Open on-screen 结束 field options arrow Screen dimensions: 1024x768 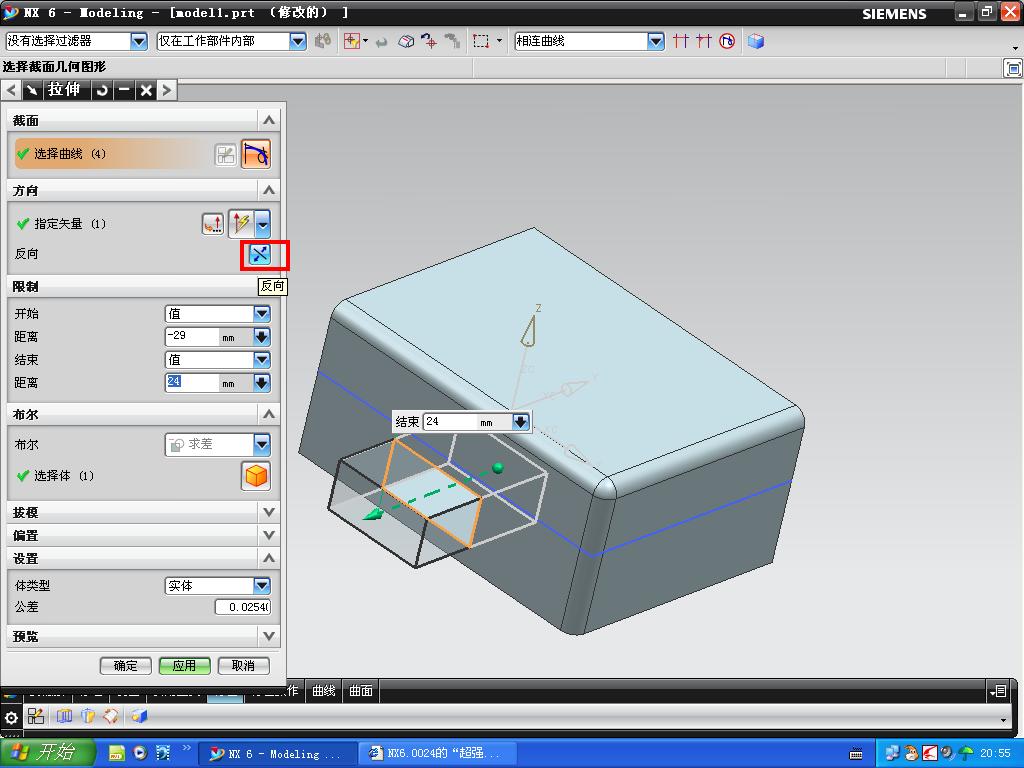[520, 422]
